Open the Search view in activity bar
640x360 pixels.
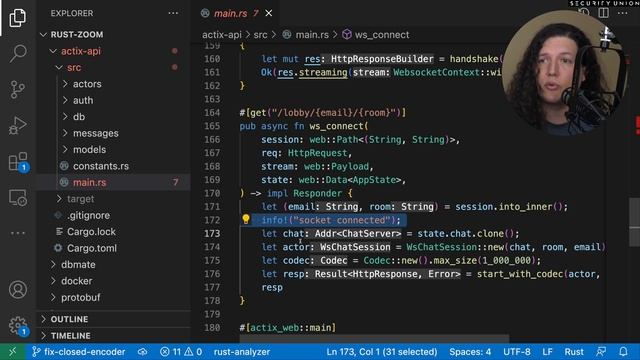tap(18, 53)
